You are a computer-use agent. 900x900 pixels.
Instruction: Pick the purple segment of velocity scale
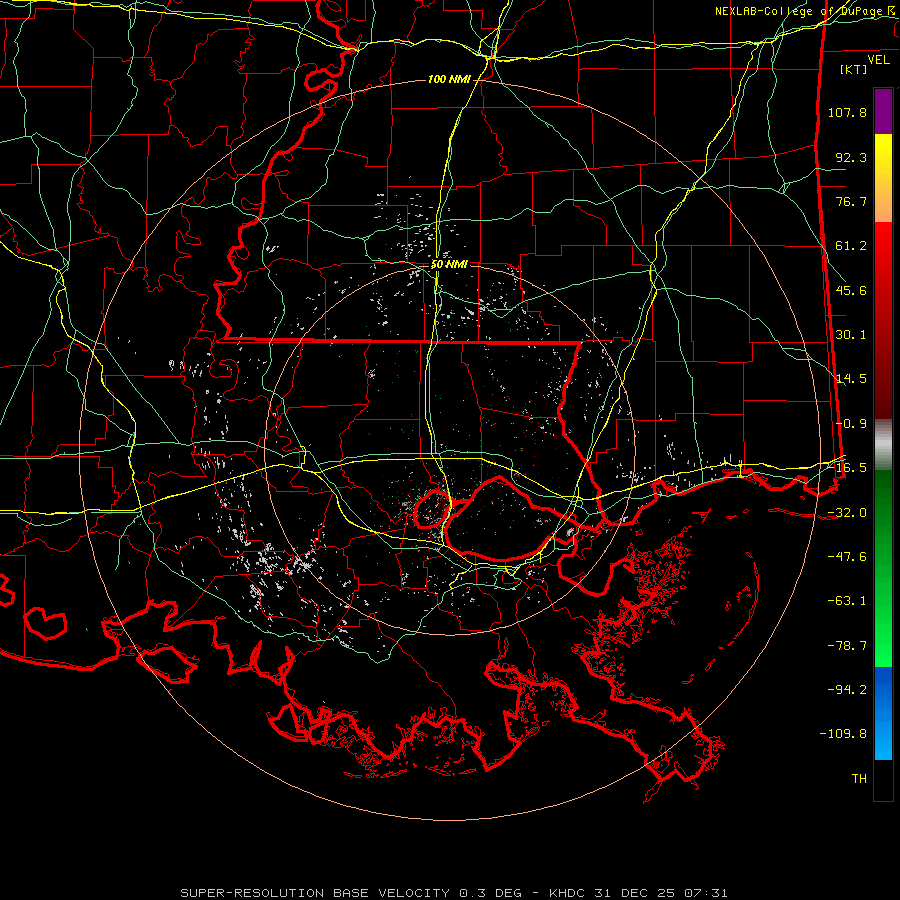tap(883, 111)
